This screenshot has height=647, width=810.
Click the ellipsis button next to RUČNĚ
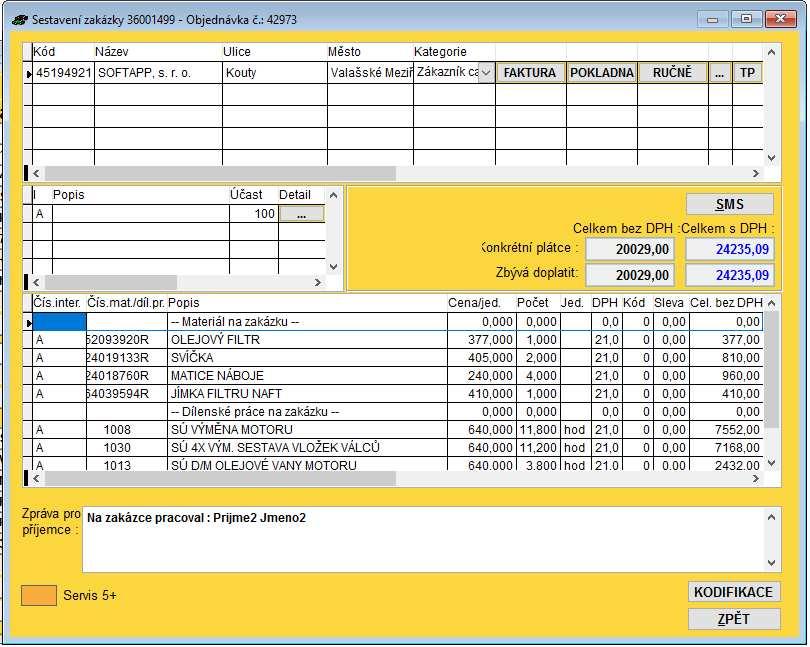pyautogui.click(x=720, y=73)
